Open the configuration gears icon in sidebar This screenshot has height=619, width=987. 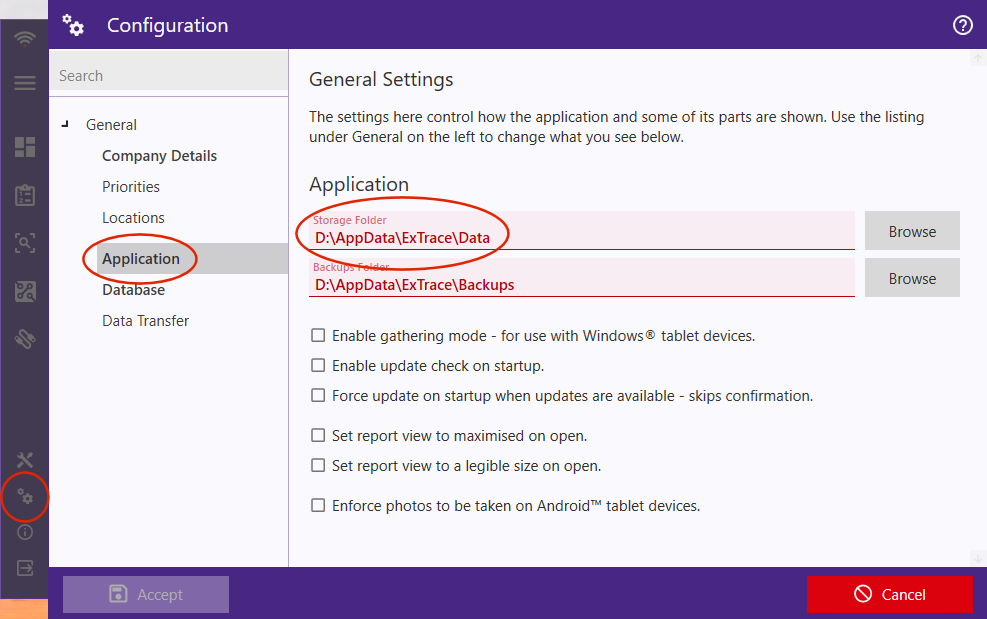pyautogui.click(x=25, y=496)
